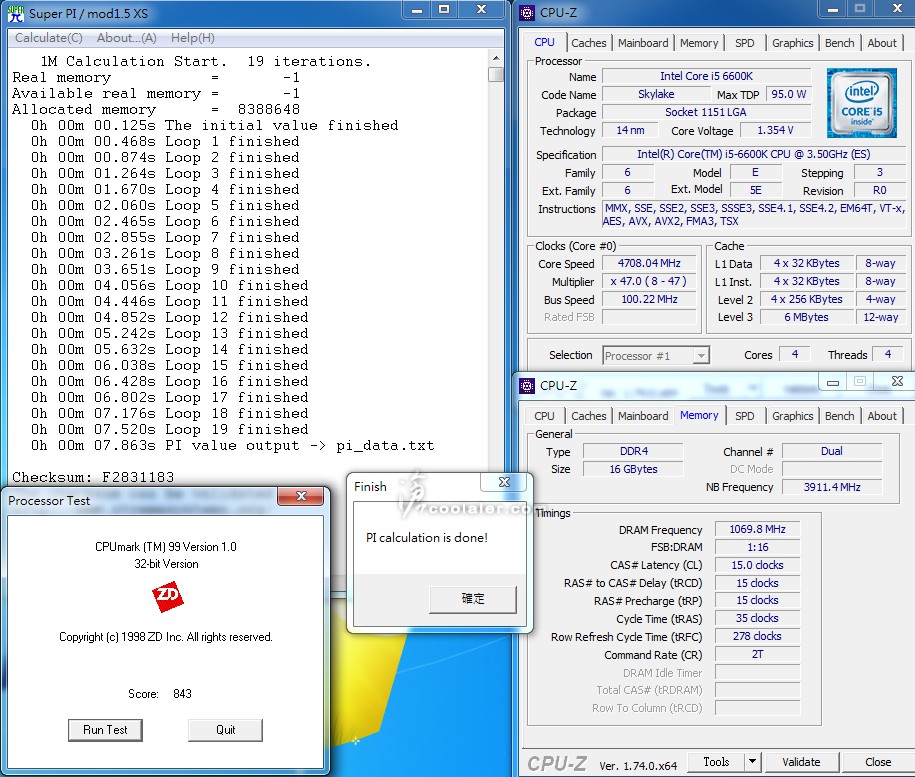The height and width of the screenshot is (777, 915).
Task: Select CPU tab in lower CPU-Z window
Action: tap(544, 416)
